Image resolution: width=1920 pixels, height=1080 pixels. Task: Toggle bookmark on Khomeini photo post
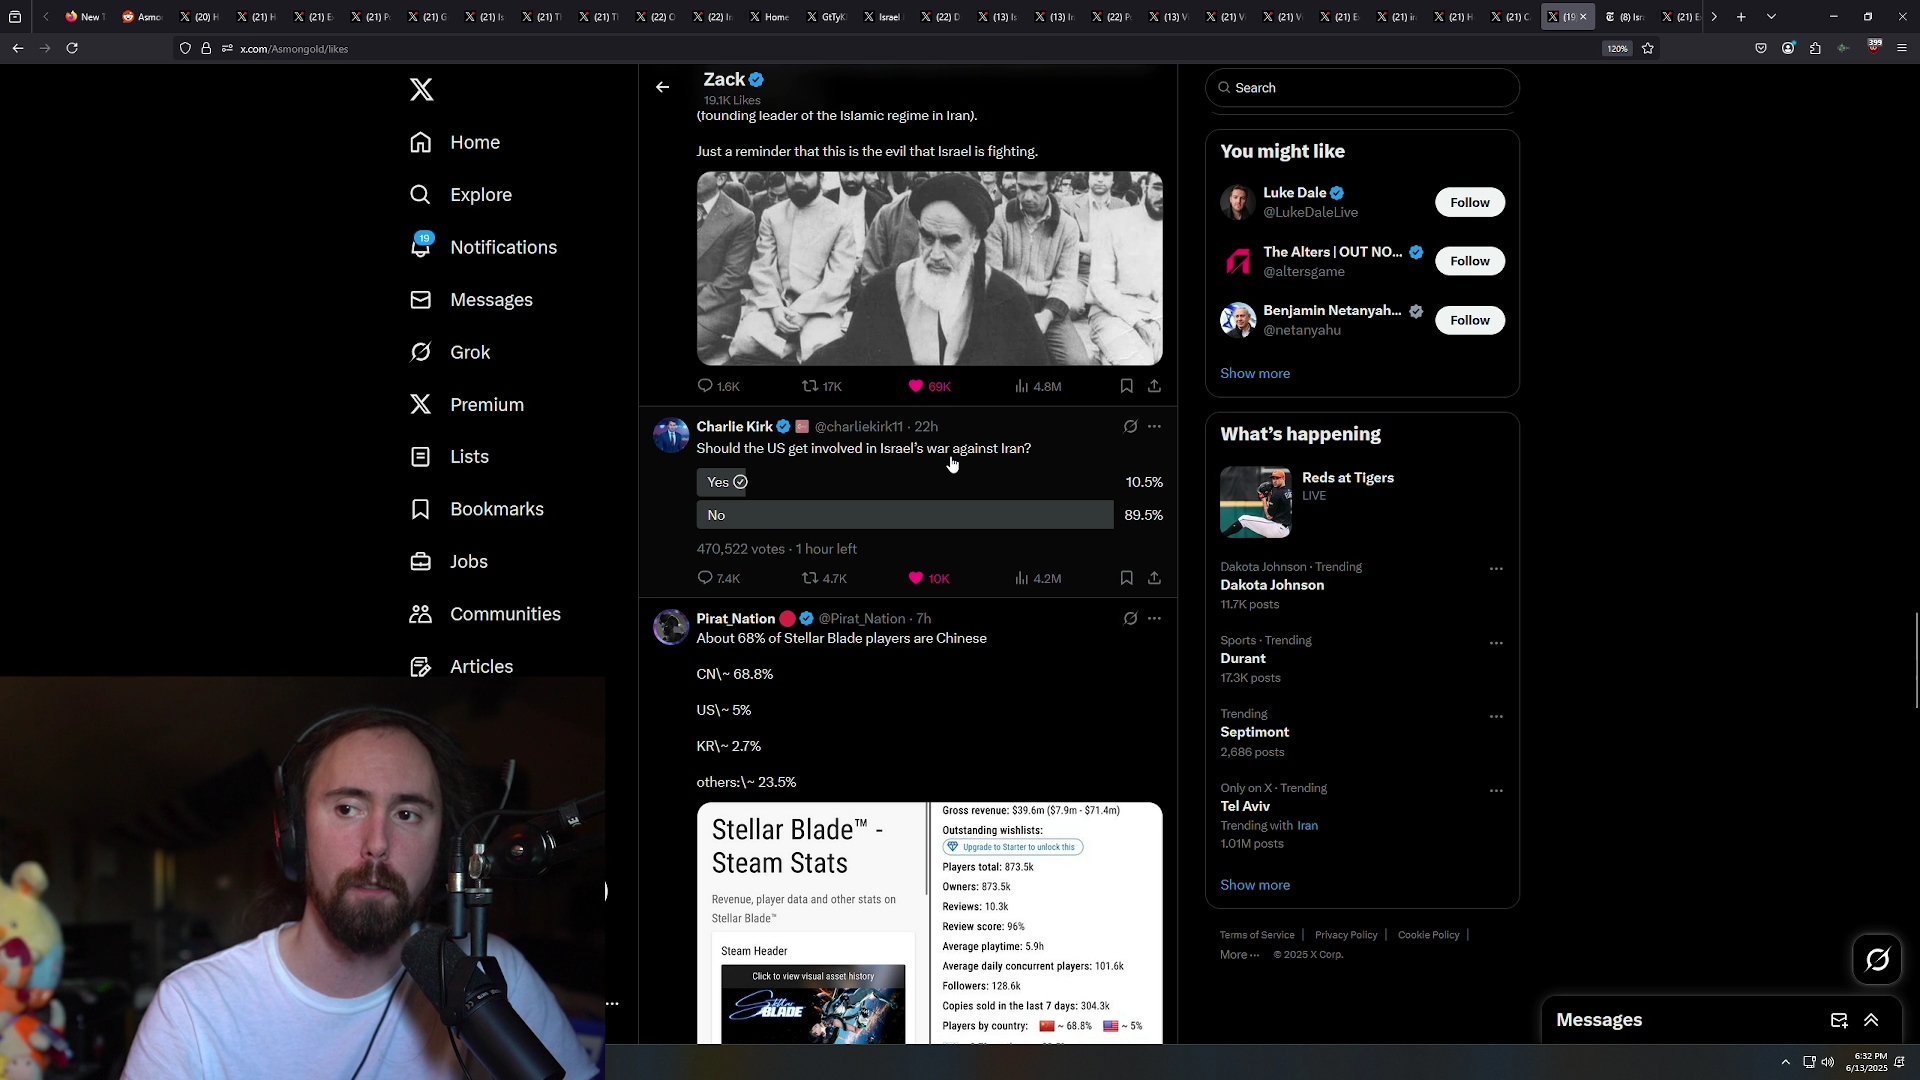pos(1126,386)
